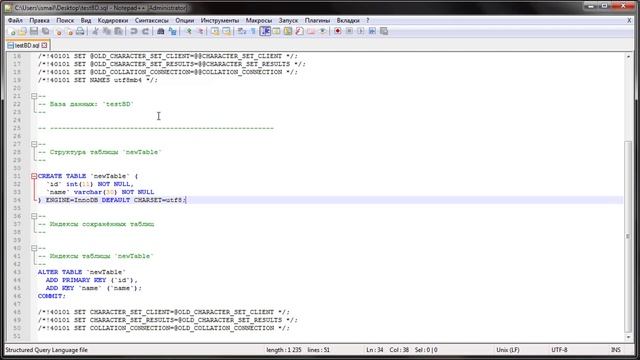Toggle word wrap toolbar icon
The width and height of the screenshot is (640, 360).
pyautogui.click(x=241, y=31)
